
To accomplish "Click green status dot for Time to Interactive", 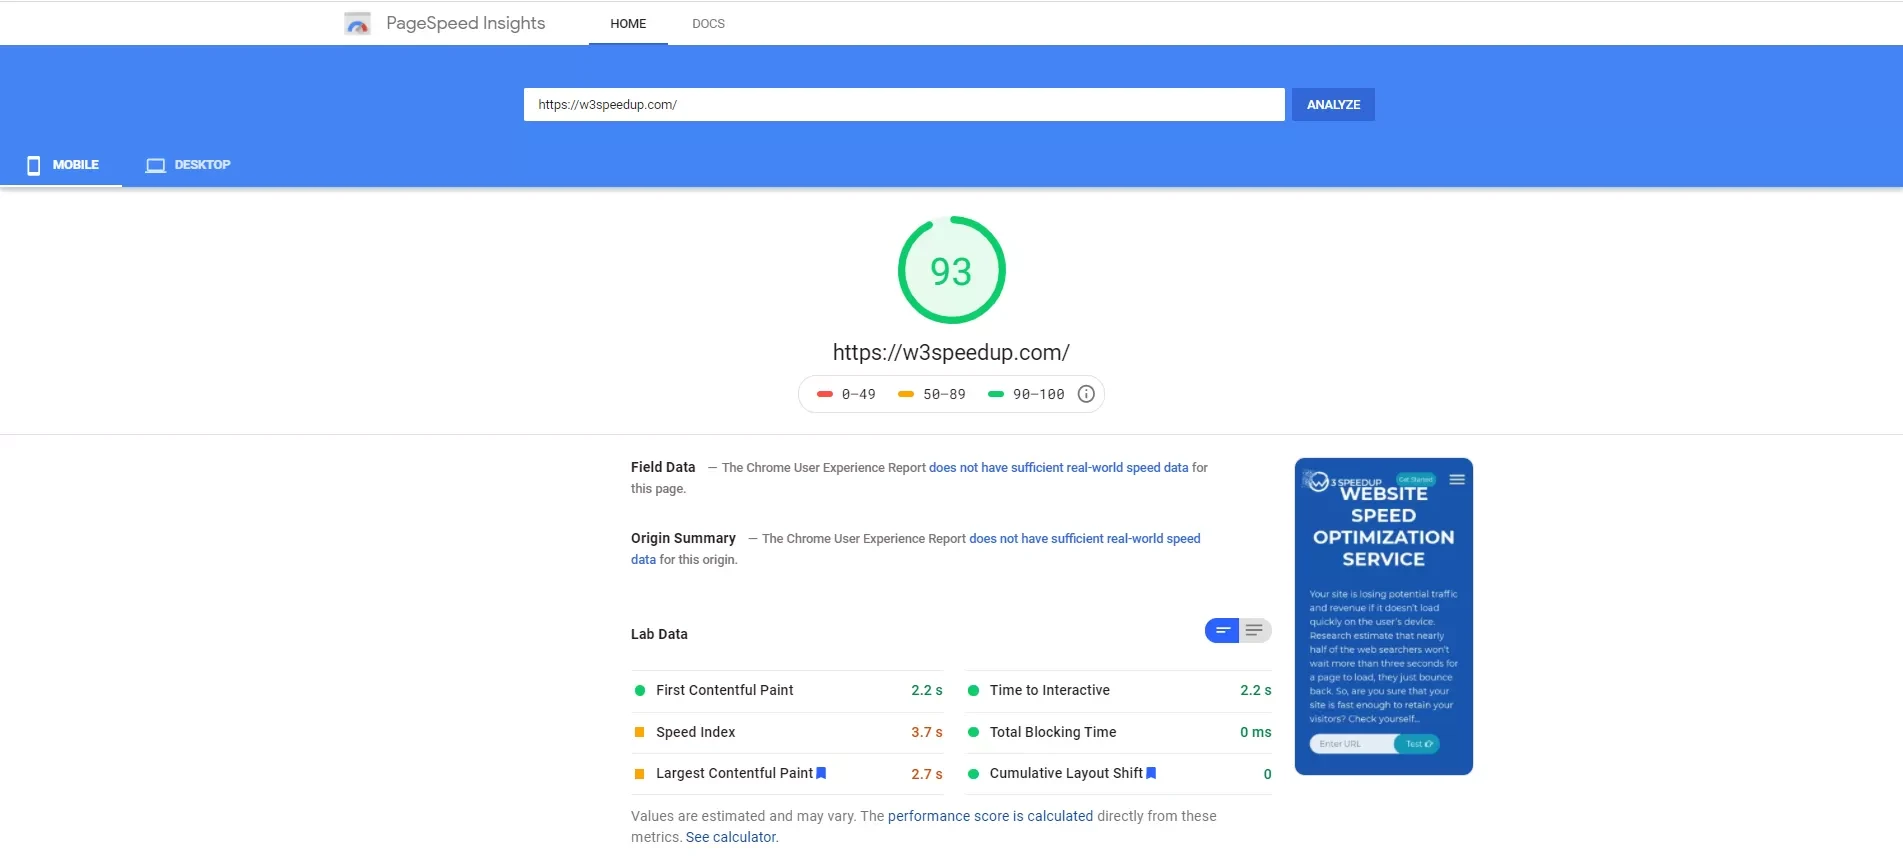I will 973,690.
